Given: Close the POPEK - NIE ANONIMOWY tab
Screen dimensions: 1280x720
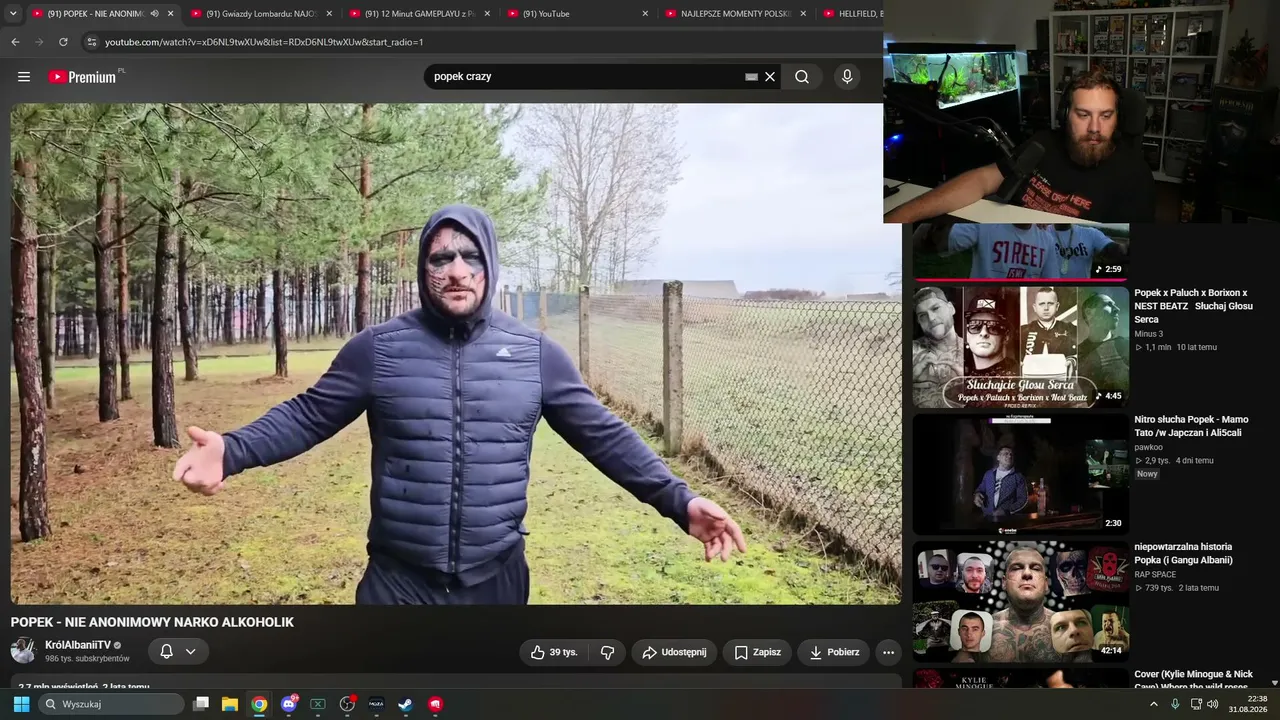Looking at the screenshot, I should [x=170, y=14].
